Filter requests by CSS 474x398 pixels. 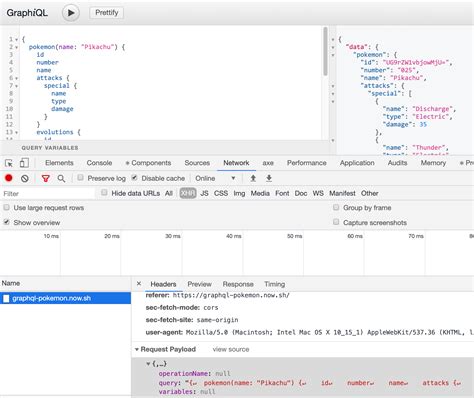221,193
